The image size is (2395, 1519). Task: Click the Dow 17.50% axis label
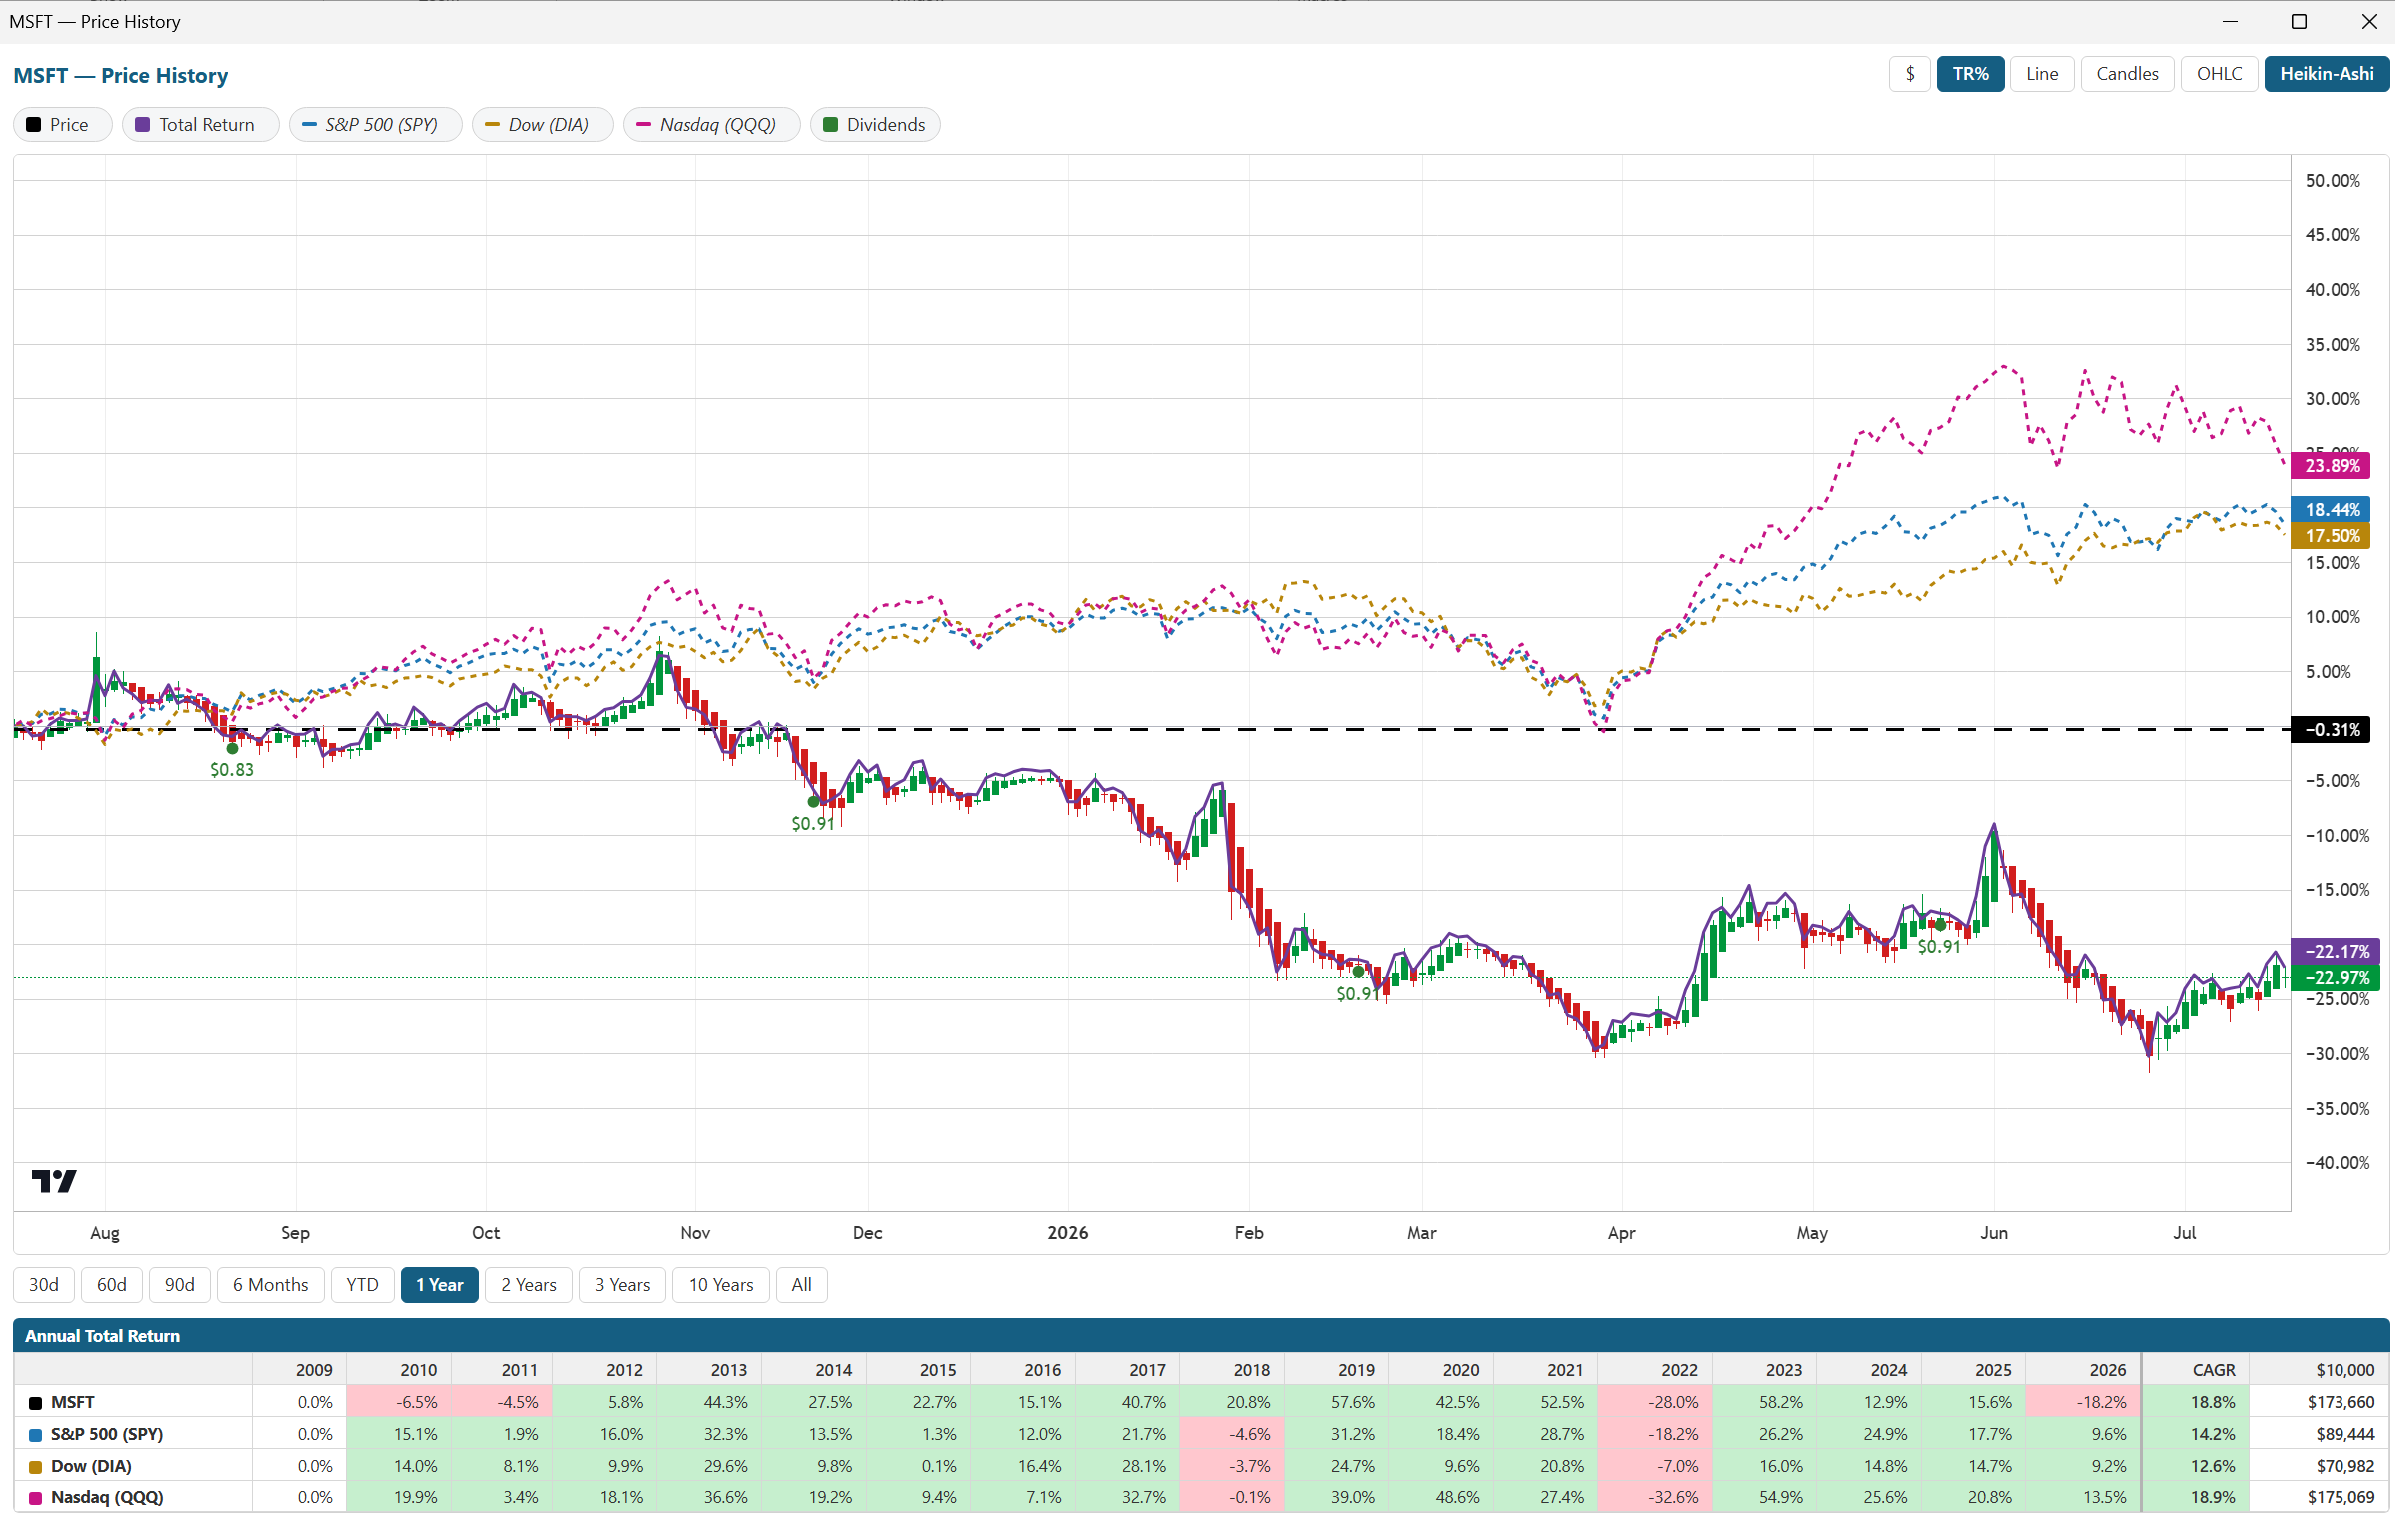point(2331,535)
